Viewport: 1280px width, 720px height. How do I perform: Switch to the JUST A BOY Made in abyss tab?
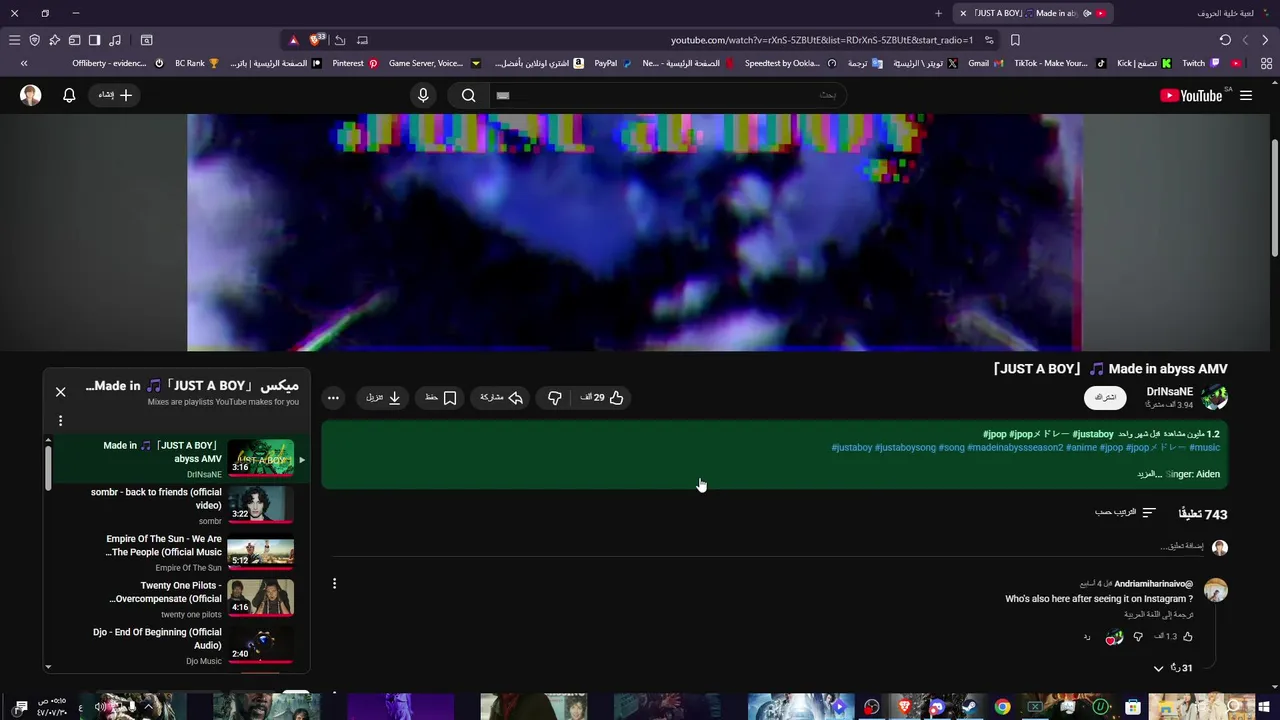pos(1032,13)
